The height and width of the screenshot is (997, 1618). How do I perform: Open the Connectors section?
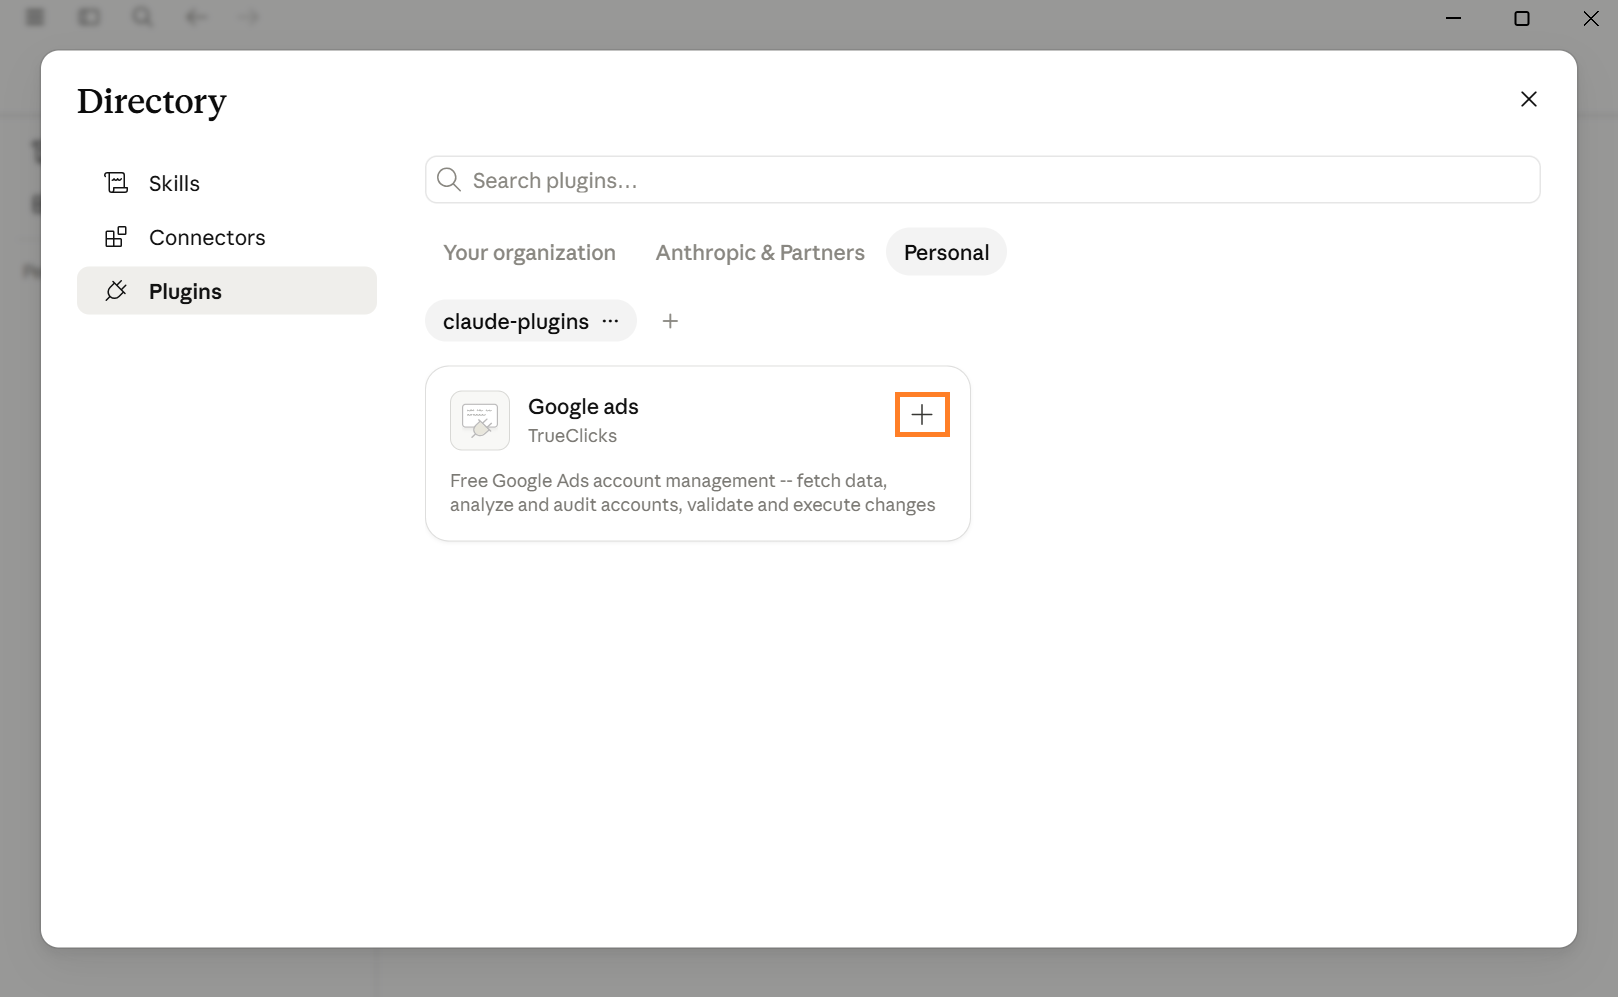click(227, 237)
